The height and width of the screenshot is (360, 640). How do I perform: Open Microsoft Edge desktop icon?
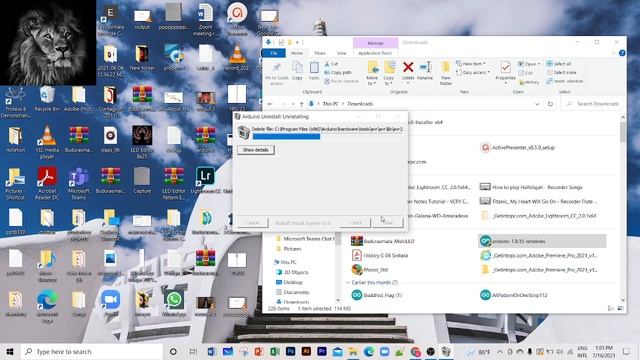pos(47,306)
